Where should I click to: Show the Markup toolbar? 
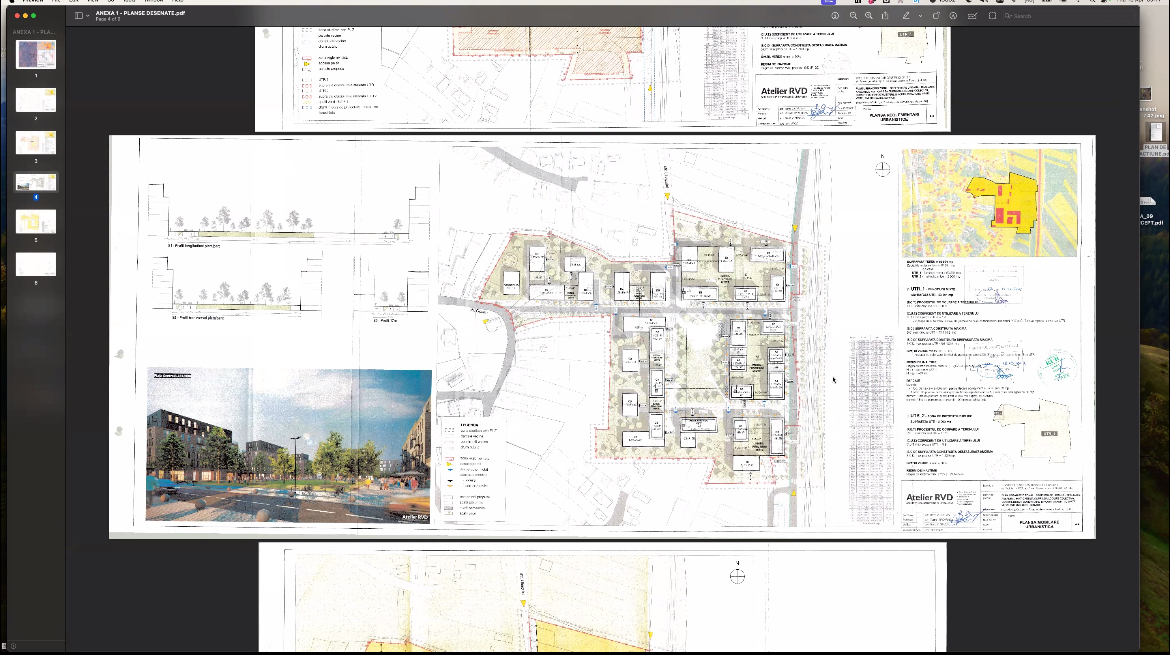(x=954, y=16)
